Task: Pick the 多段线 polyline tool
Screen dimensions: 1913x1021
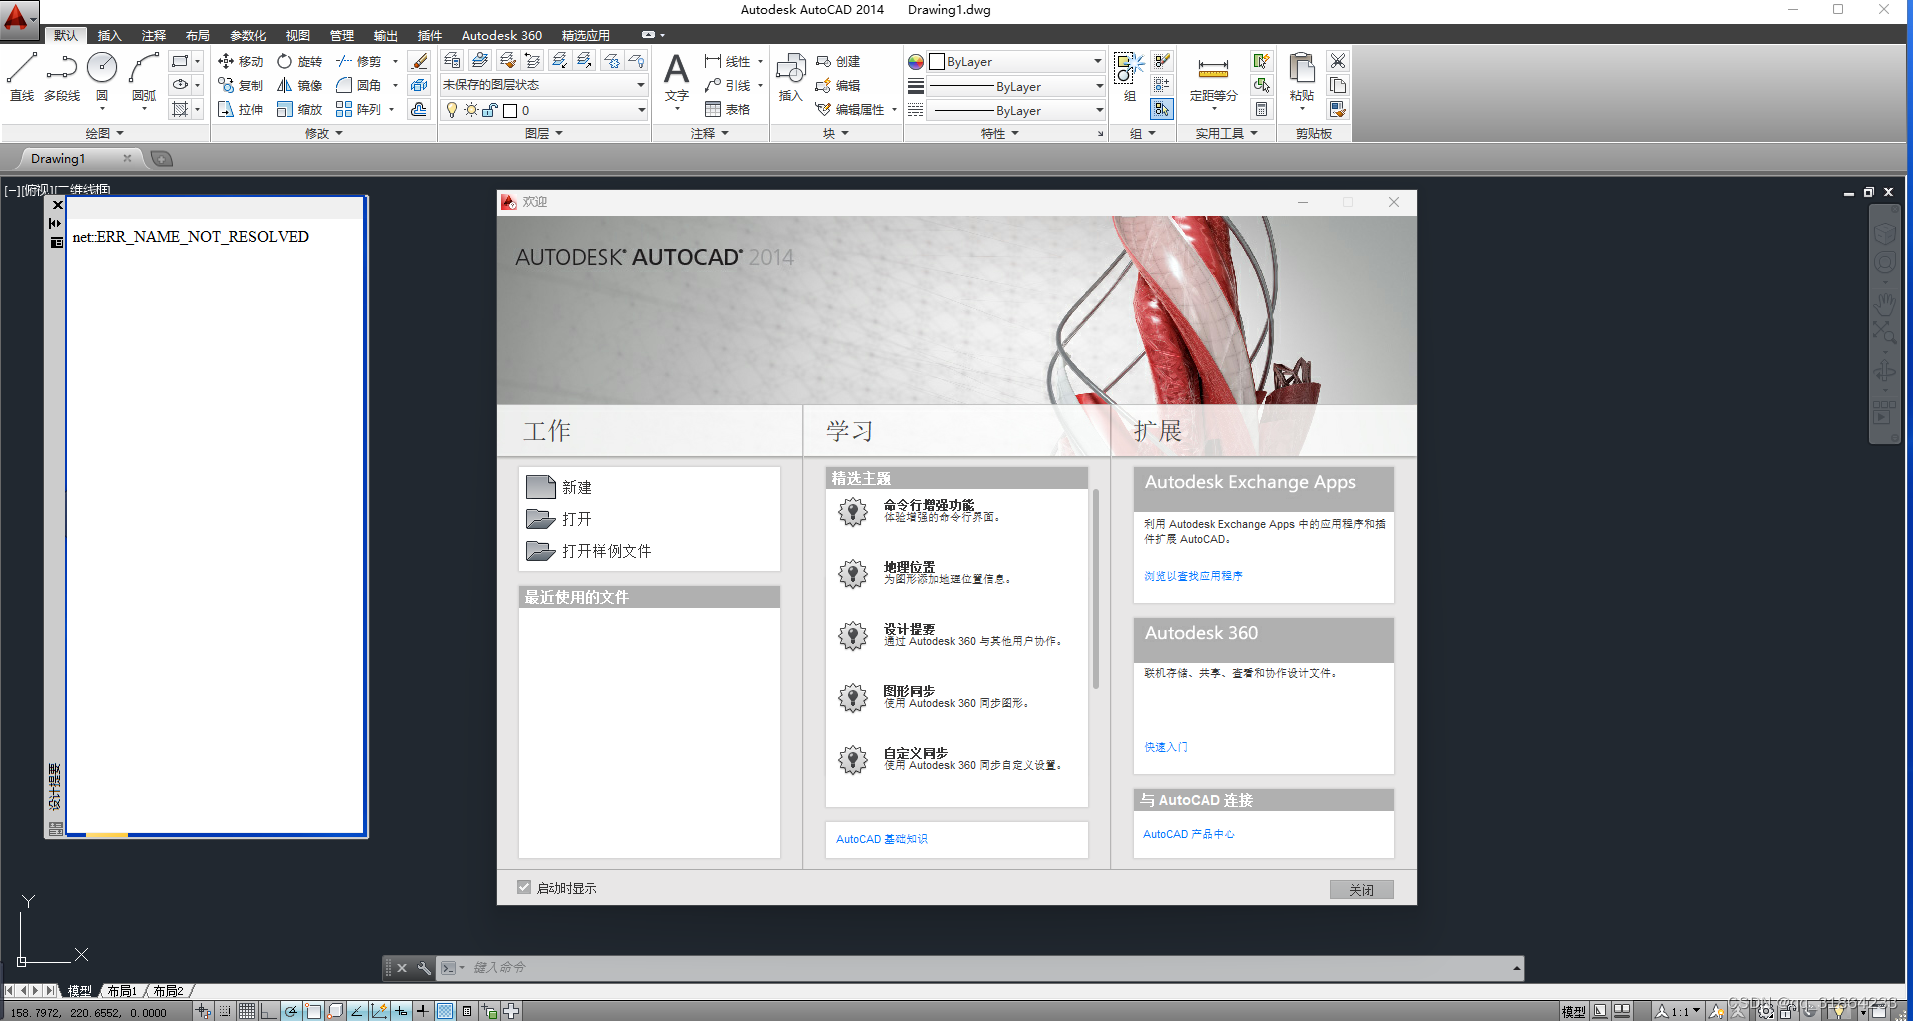Action: 62,76
